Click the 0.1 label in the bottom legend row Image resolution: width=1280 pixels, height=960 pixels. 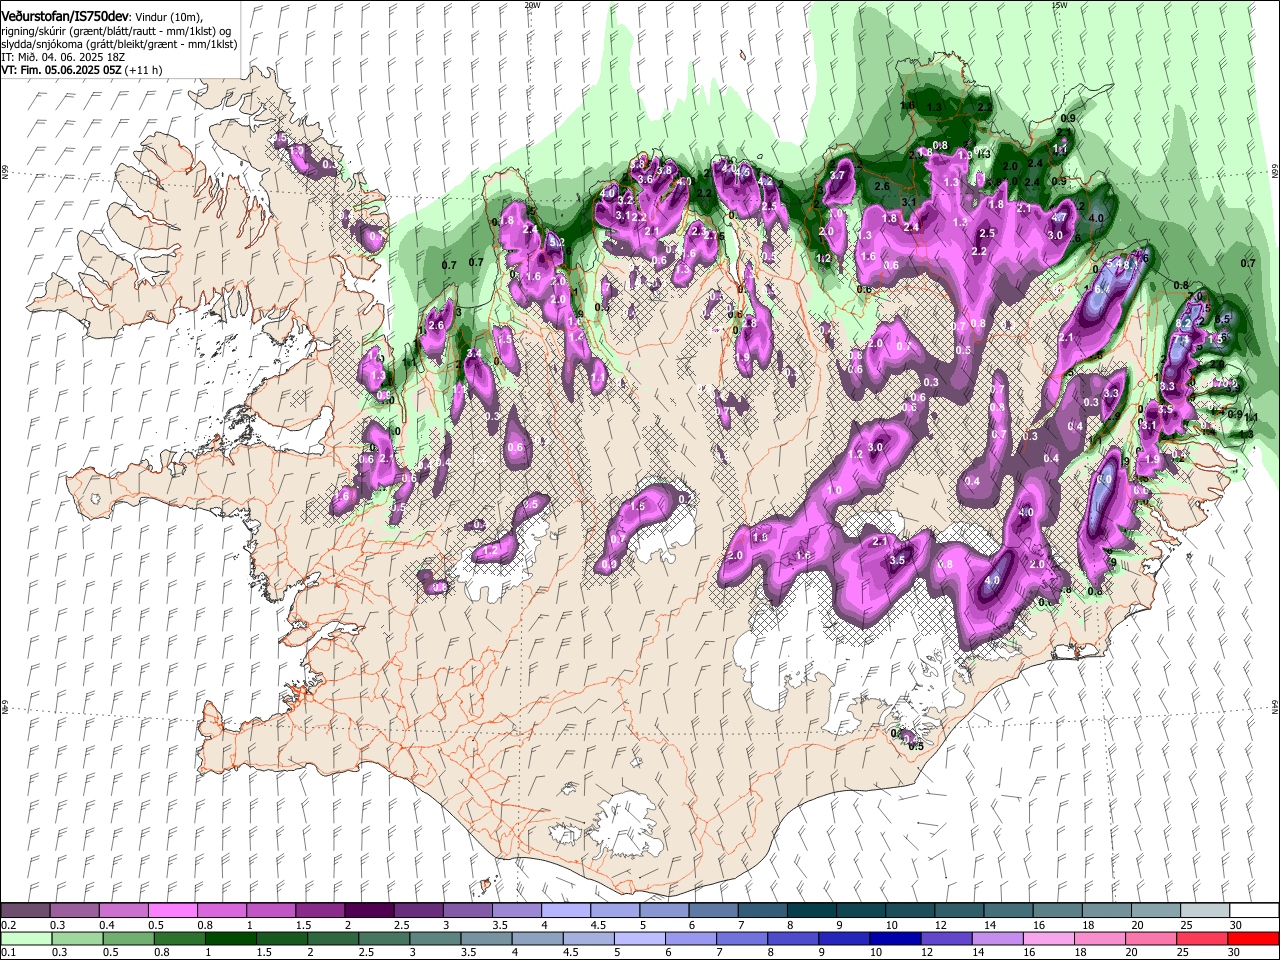click(8, 953)
